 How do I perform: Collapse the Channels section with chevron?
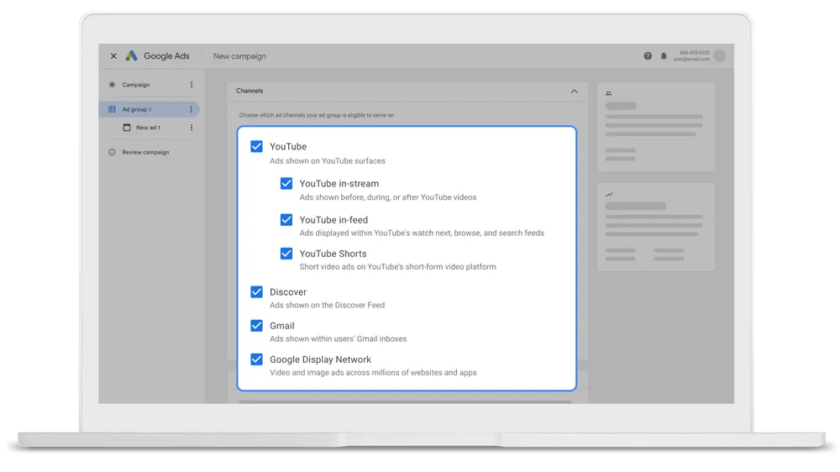[x=574, y=91]
